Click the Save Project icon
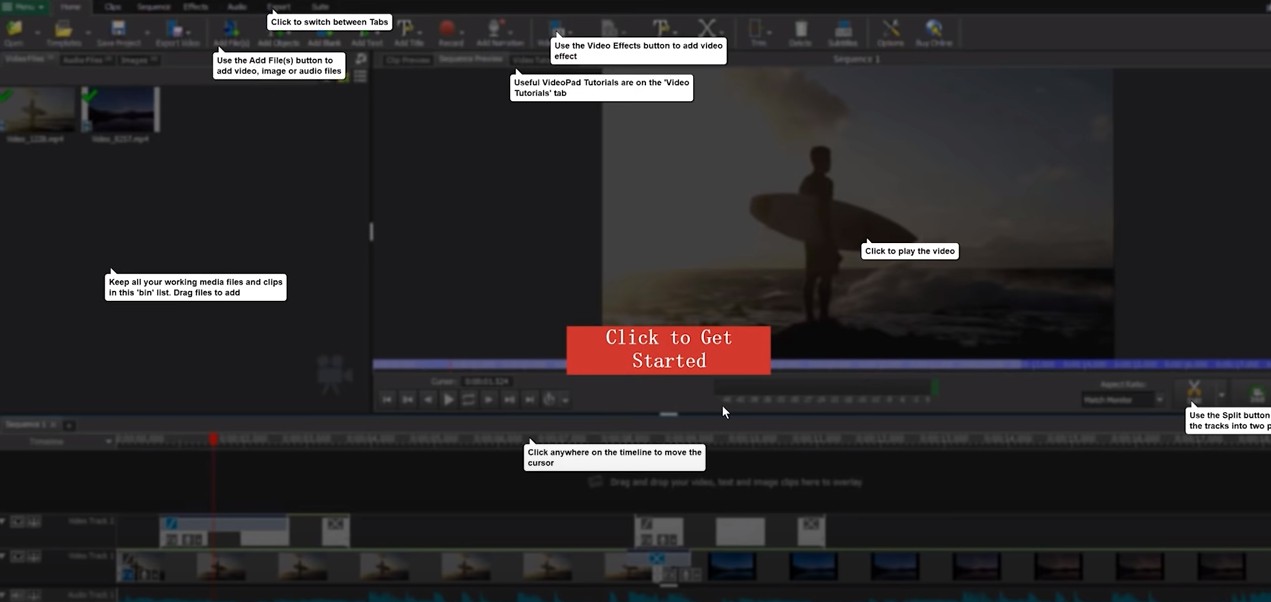This screenshot has width=1271, height=602. pyautogui.click(x=118, y=32)
